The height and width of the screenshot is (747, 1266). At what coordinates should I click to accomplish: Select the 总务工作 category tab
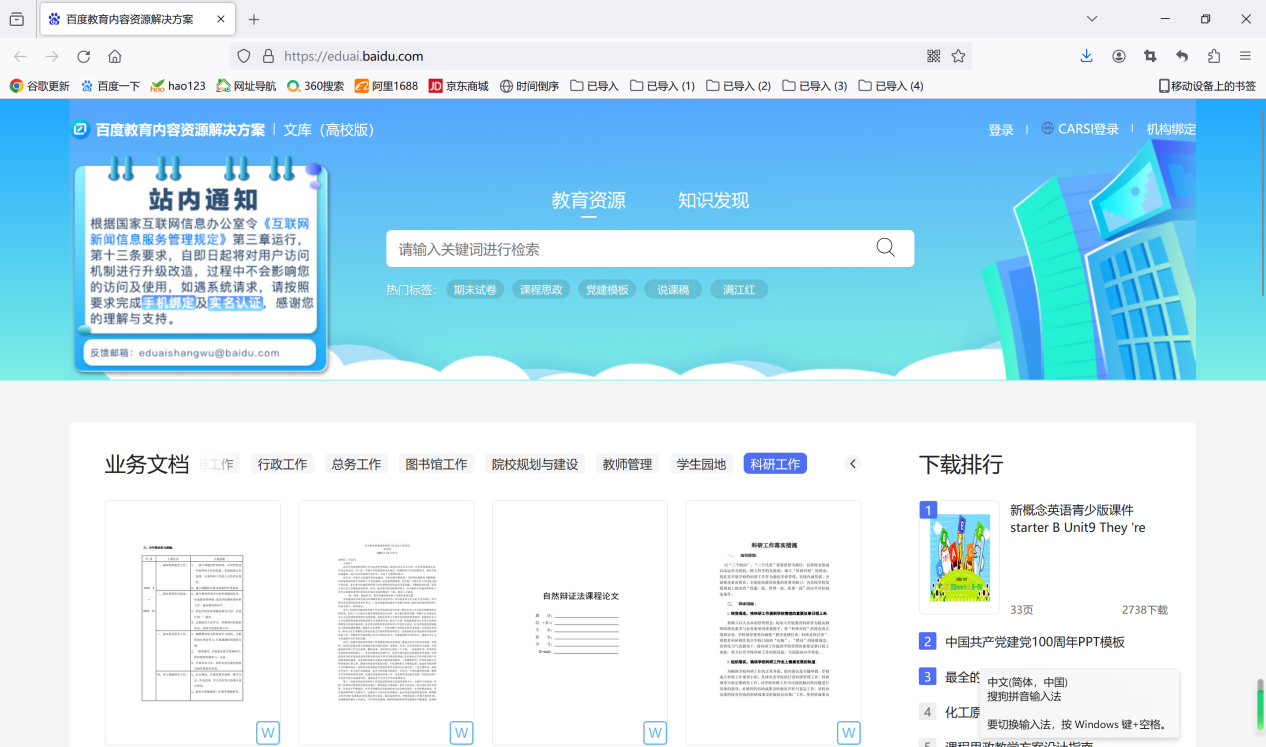point(356,464)
